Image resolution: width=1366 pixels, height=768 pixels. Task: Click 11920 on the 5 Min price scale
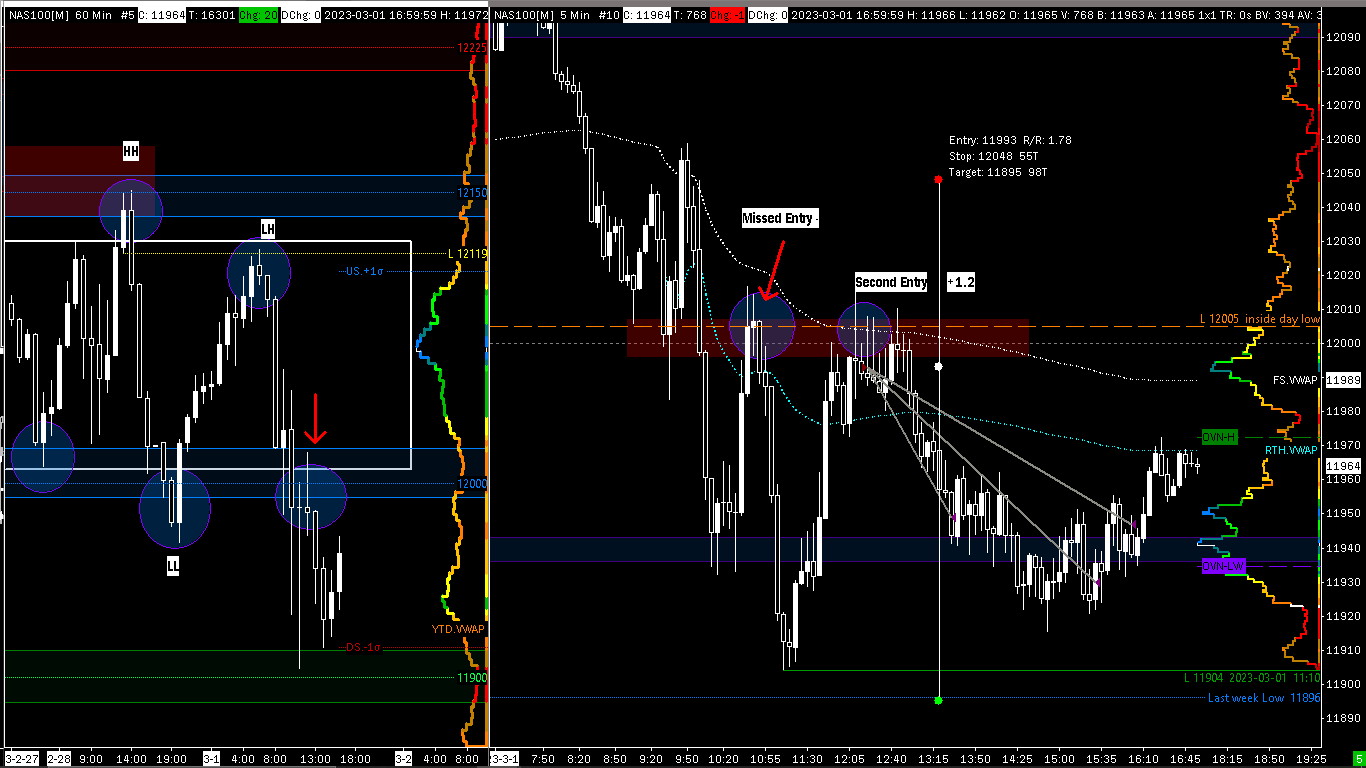[x=1342, y=616]
